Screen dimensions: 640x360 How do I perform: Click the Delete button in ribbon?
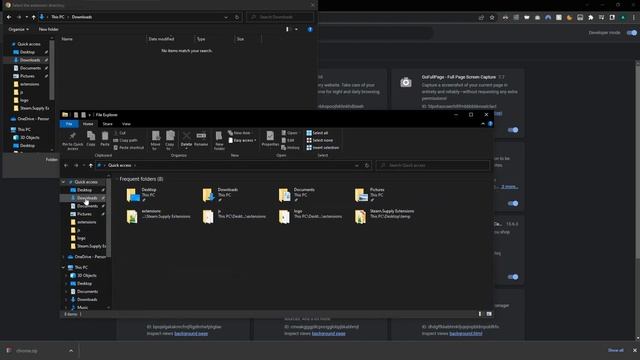point(187,140)
